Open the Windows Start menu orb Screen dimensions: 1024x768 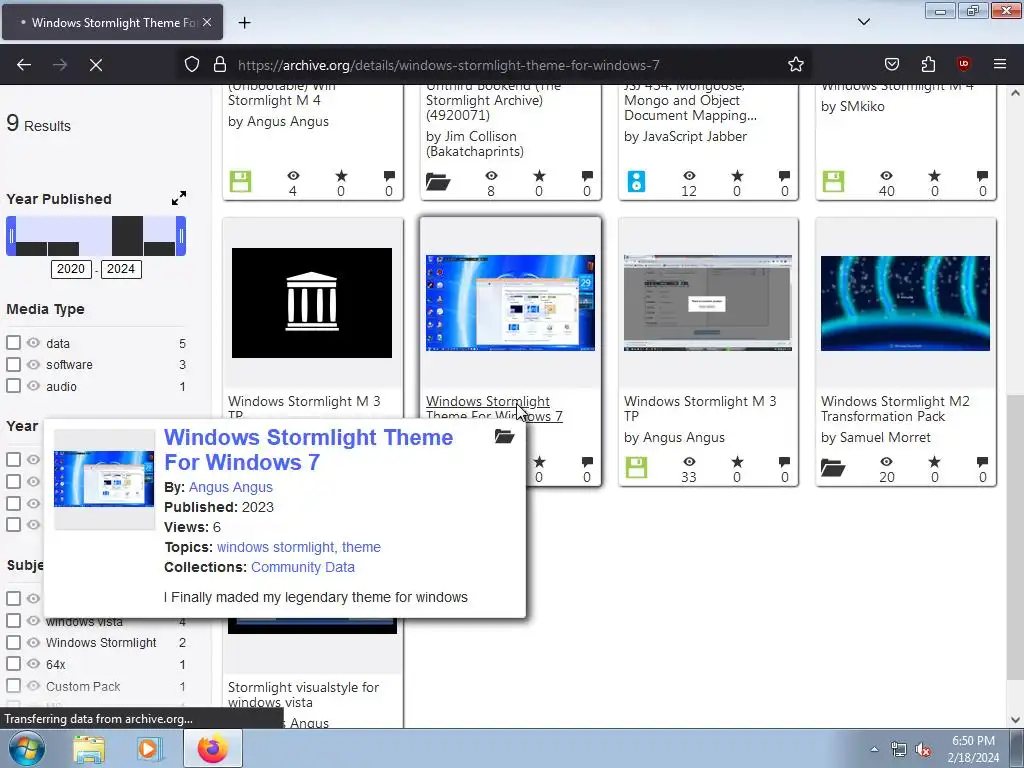click(x=26, y=748)
